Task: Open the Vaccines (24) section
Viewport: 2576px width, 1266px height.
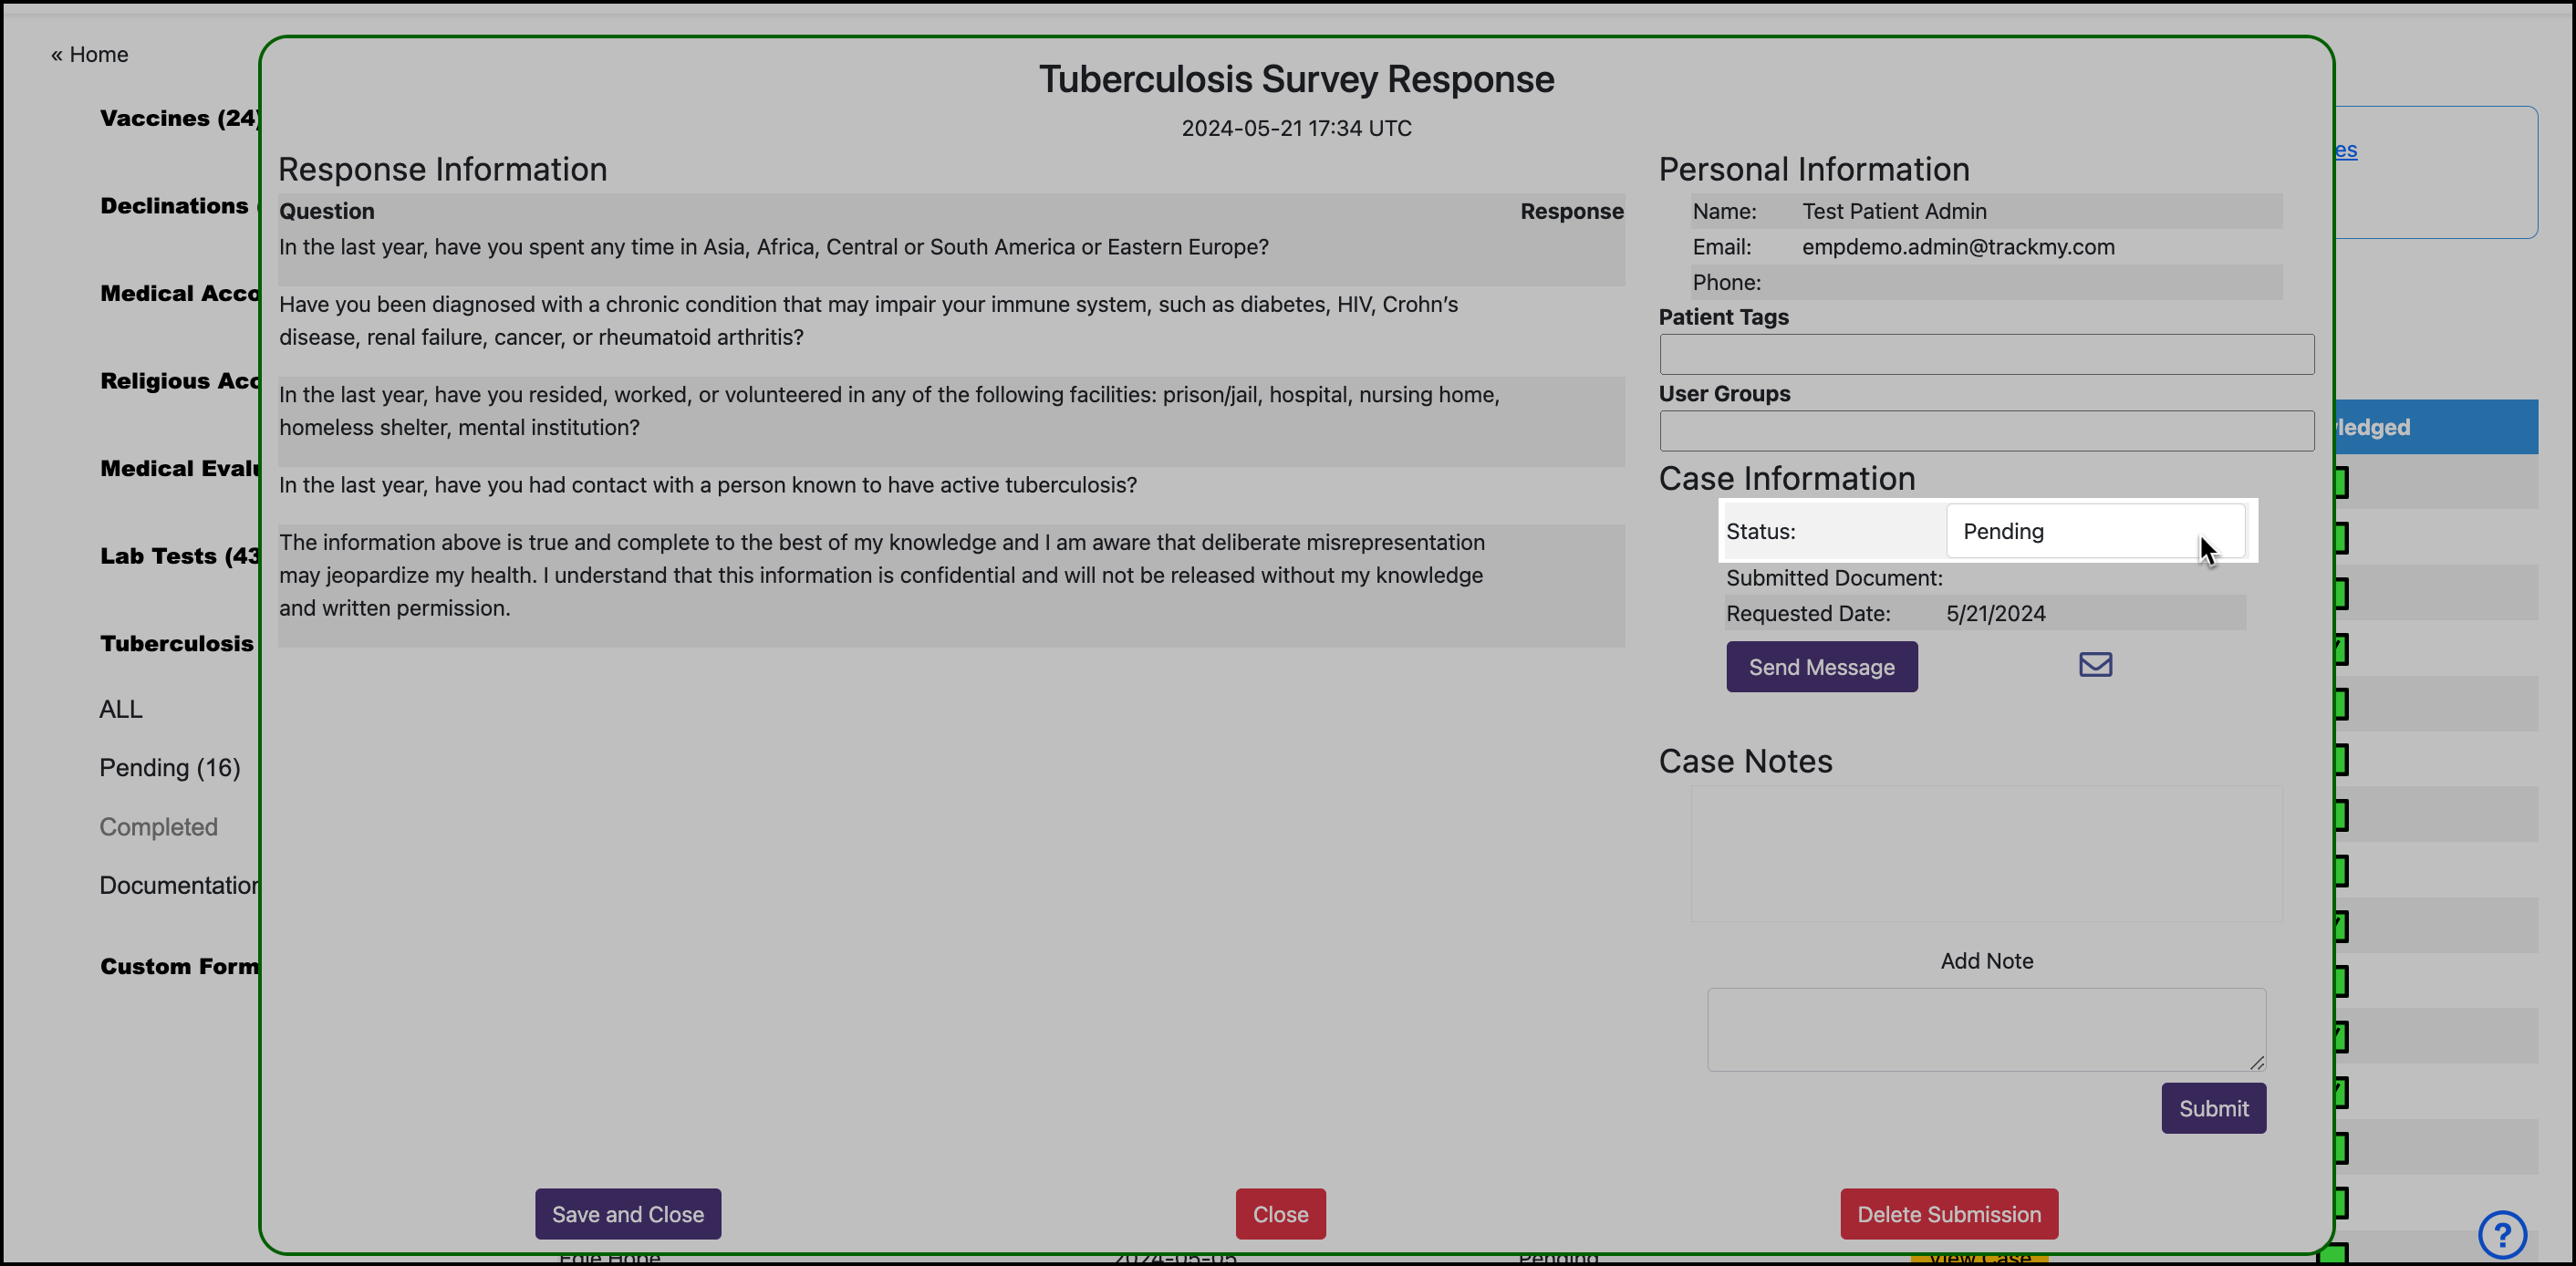Action: [x=178, y=118]
